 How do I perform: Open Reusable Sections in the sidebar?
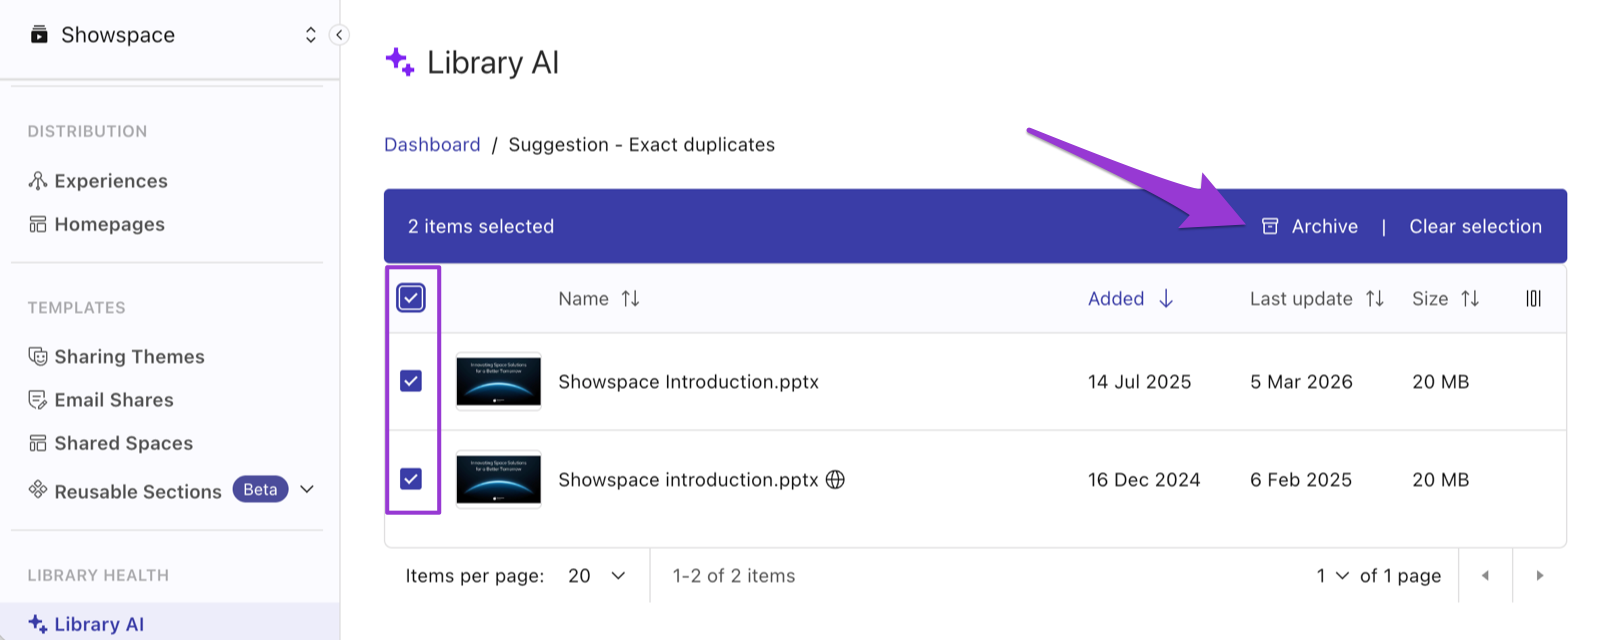coord(138,492)
